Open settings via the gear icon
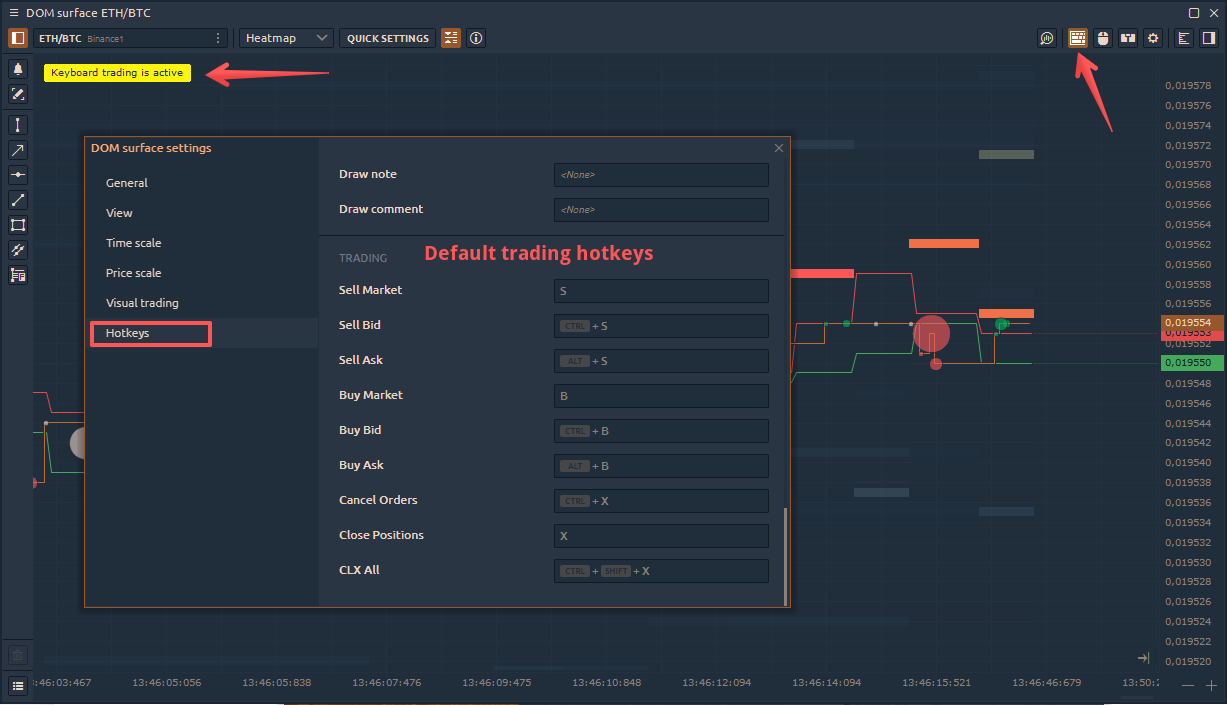Screen dimensions: 1227x705 (x=1153, y=38)
